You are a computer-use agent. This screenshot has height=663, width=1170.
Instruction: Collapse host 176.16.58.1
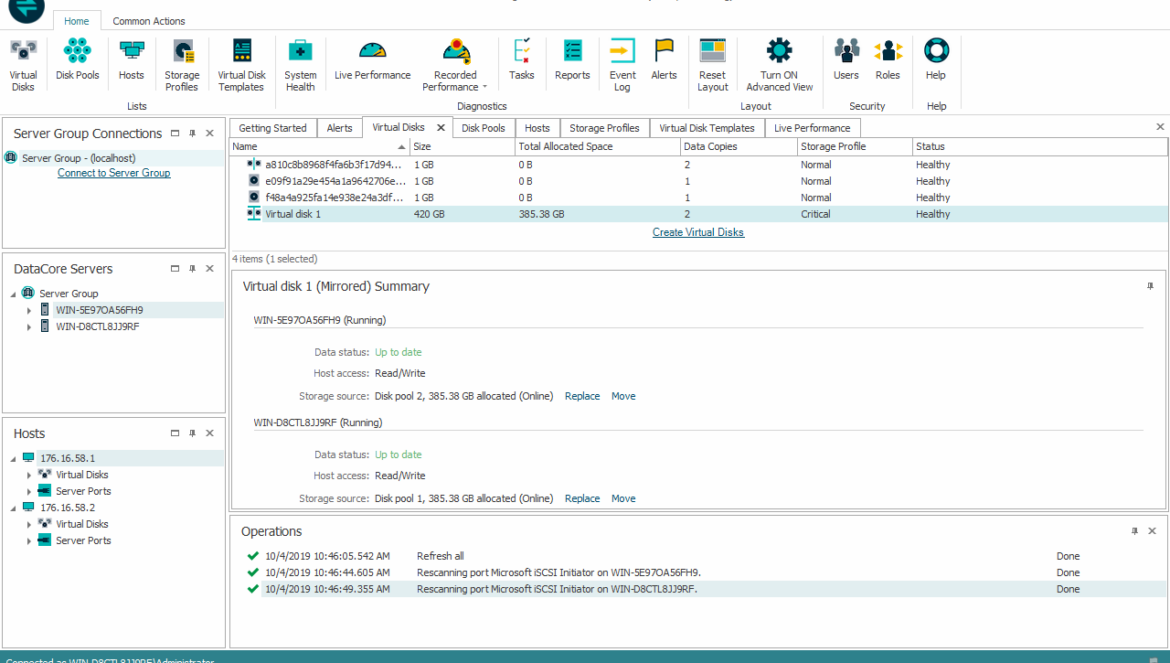13,459
